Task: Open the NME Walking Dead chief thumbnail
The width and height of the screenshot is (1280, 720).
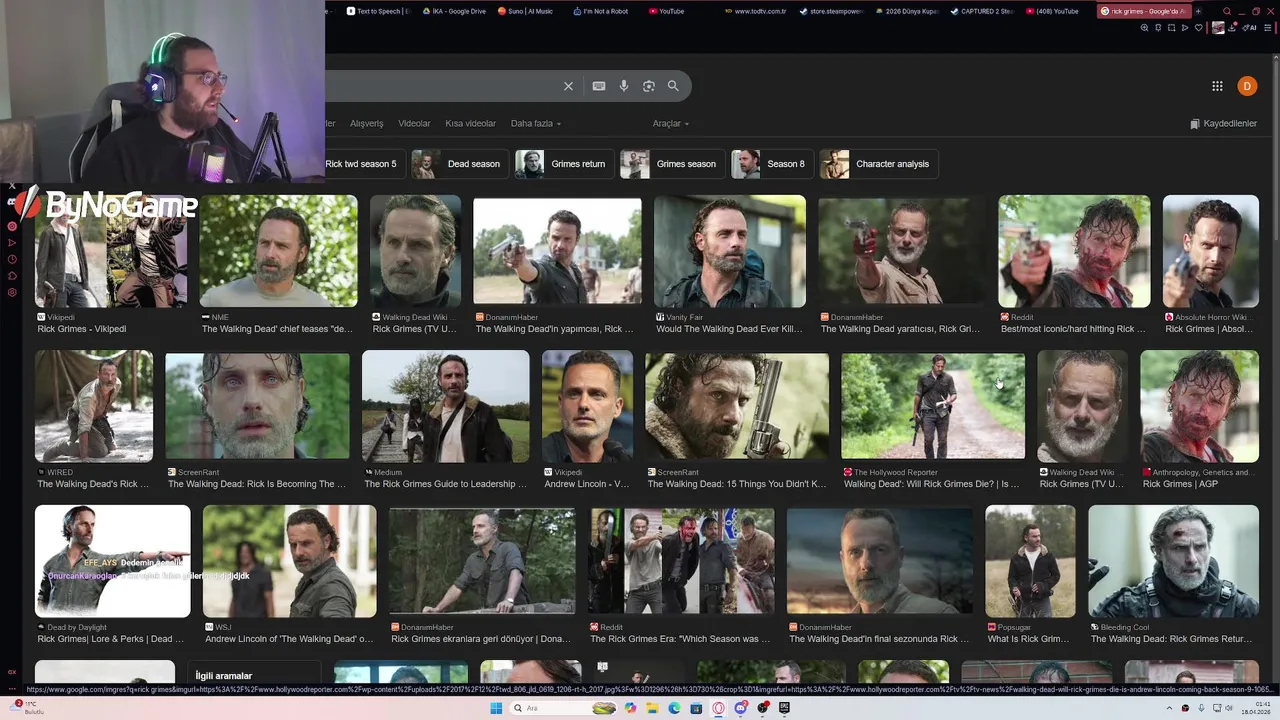Action: [x=278, y=251]
